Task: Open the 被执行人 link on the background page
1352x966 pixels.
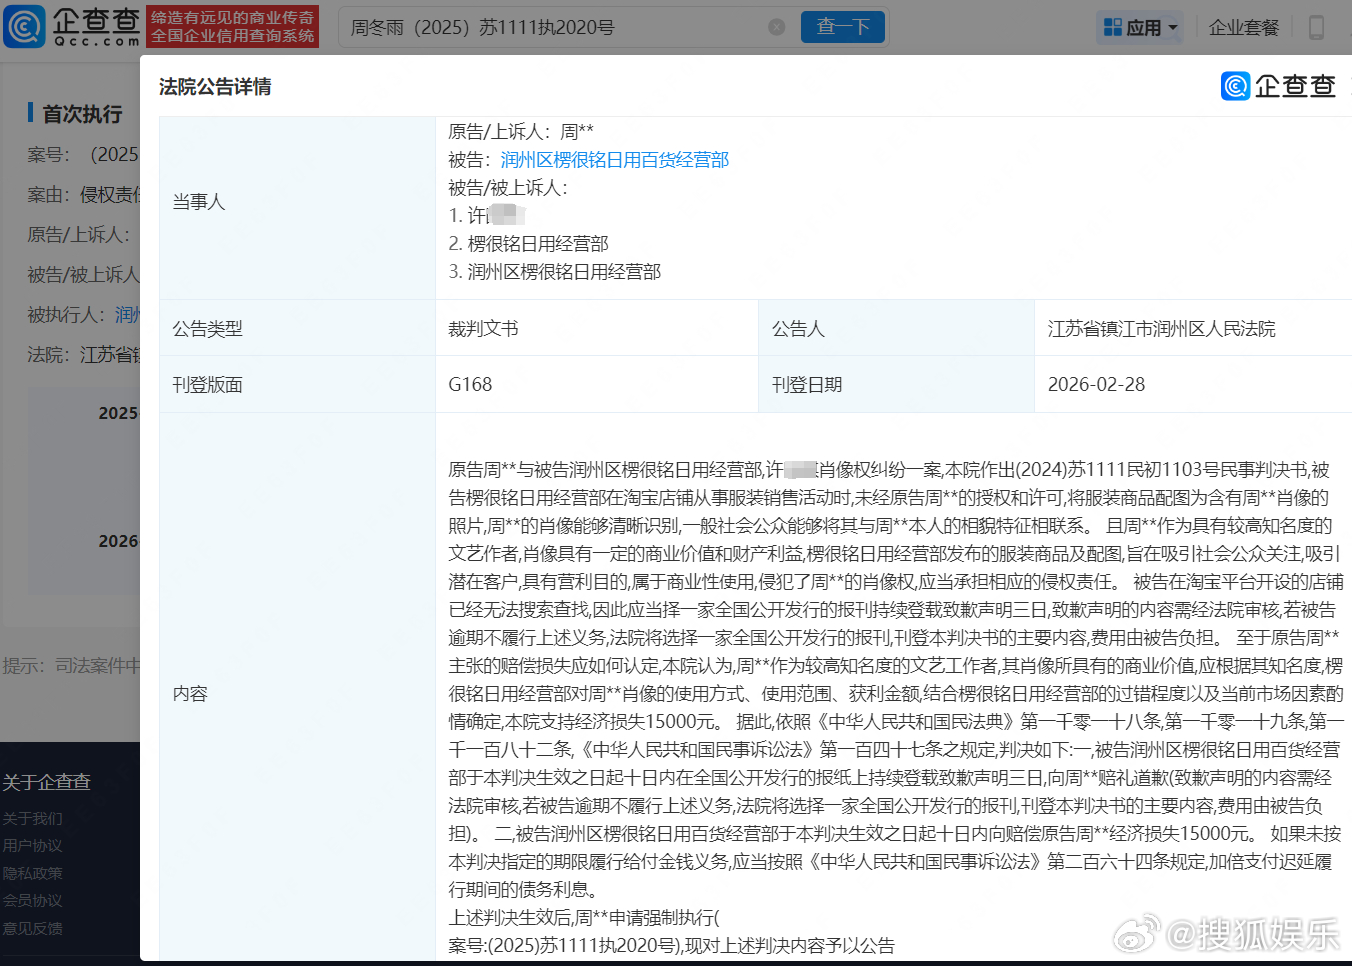Action: (127, 315)
